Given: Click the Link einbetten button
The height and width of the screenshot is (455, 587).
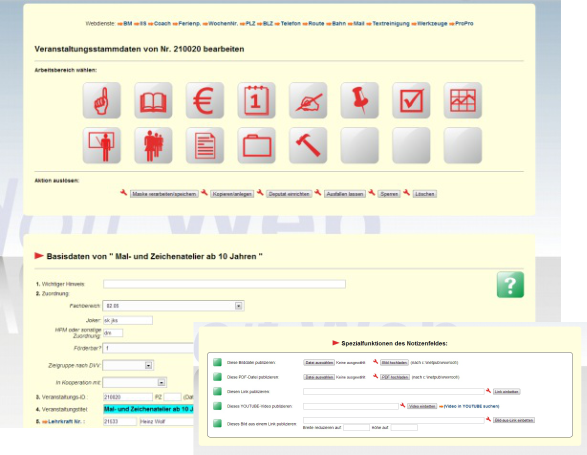Looking at the screenshot, I should [x=507, y=392].
